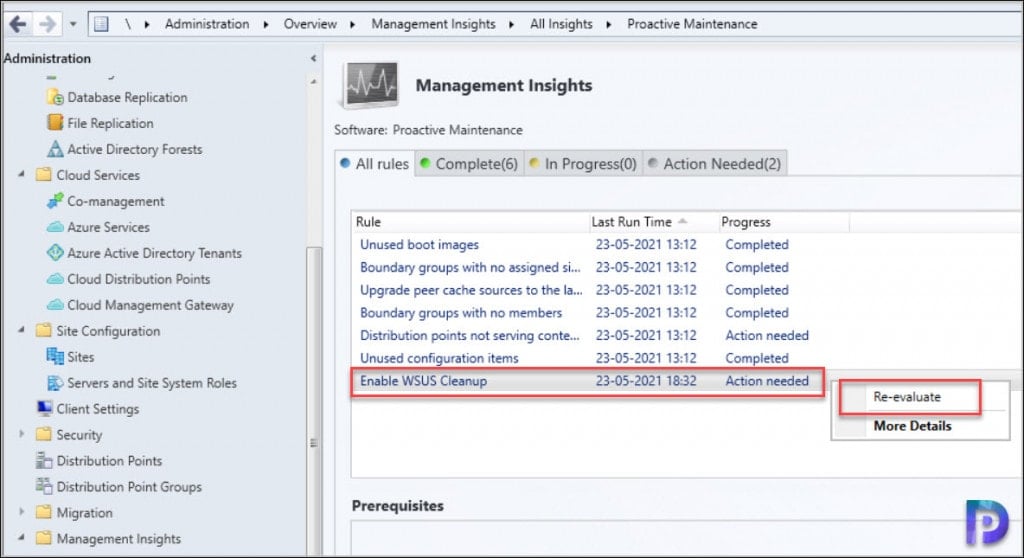1024x558 pixels.
Task: Switch to the In Progress(0) tab
Action: point(583,163)
